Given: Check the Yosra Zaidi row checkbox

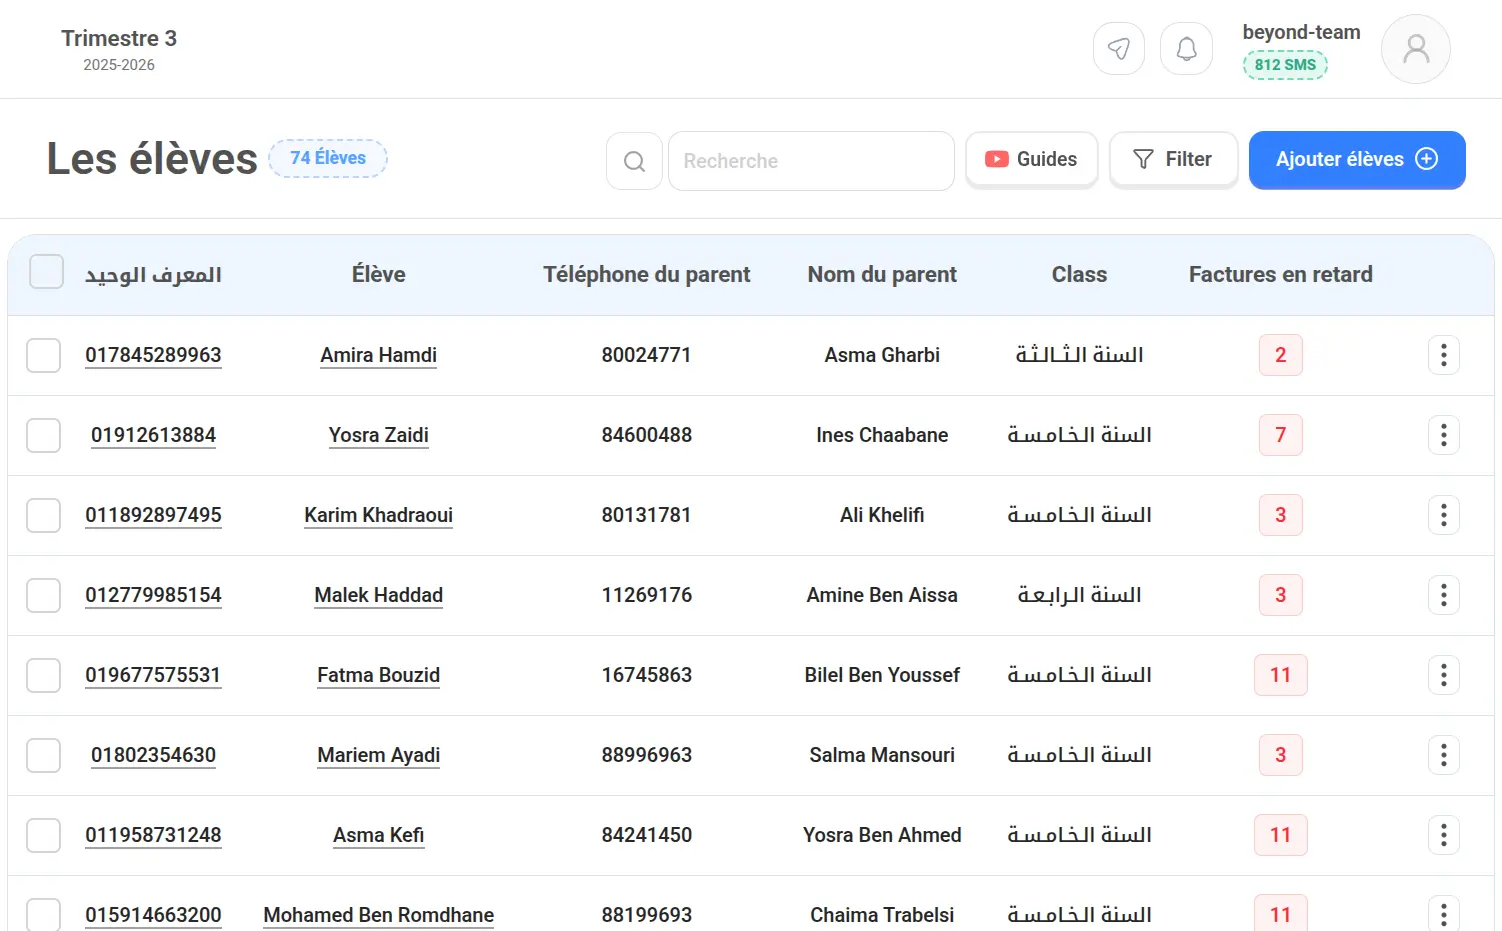Looking at the screenshot, I should click(44, 435).
